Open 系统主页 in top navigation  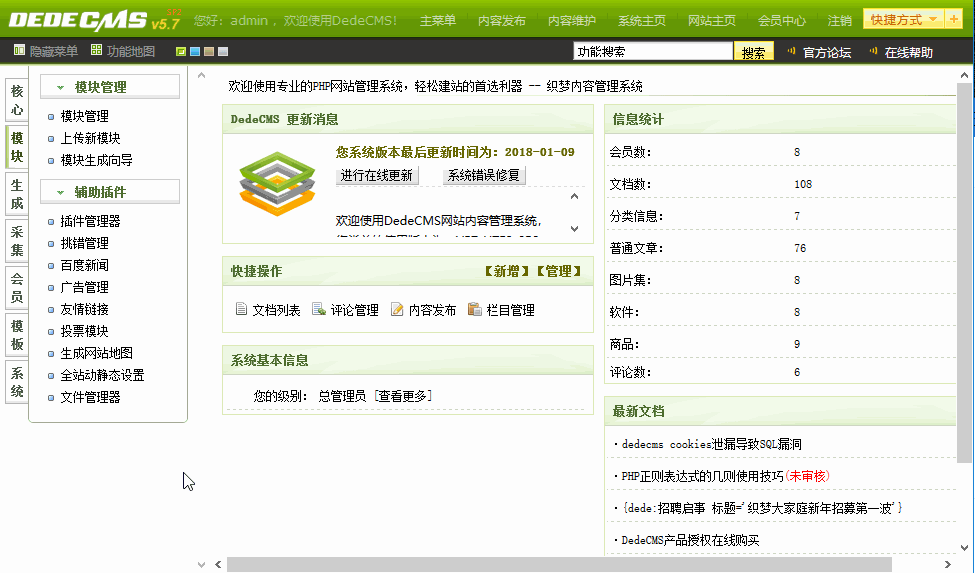(x=642, y=21)
